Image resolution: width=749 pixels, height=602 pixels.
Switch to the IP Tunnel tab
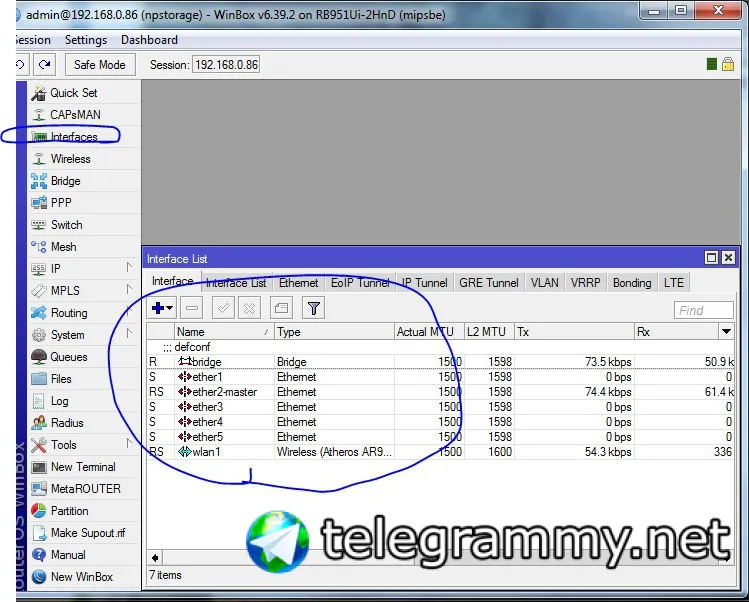coord(425,283)
